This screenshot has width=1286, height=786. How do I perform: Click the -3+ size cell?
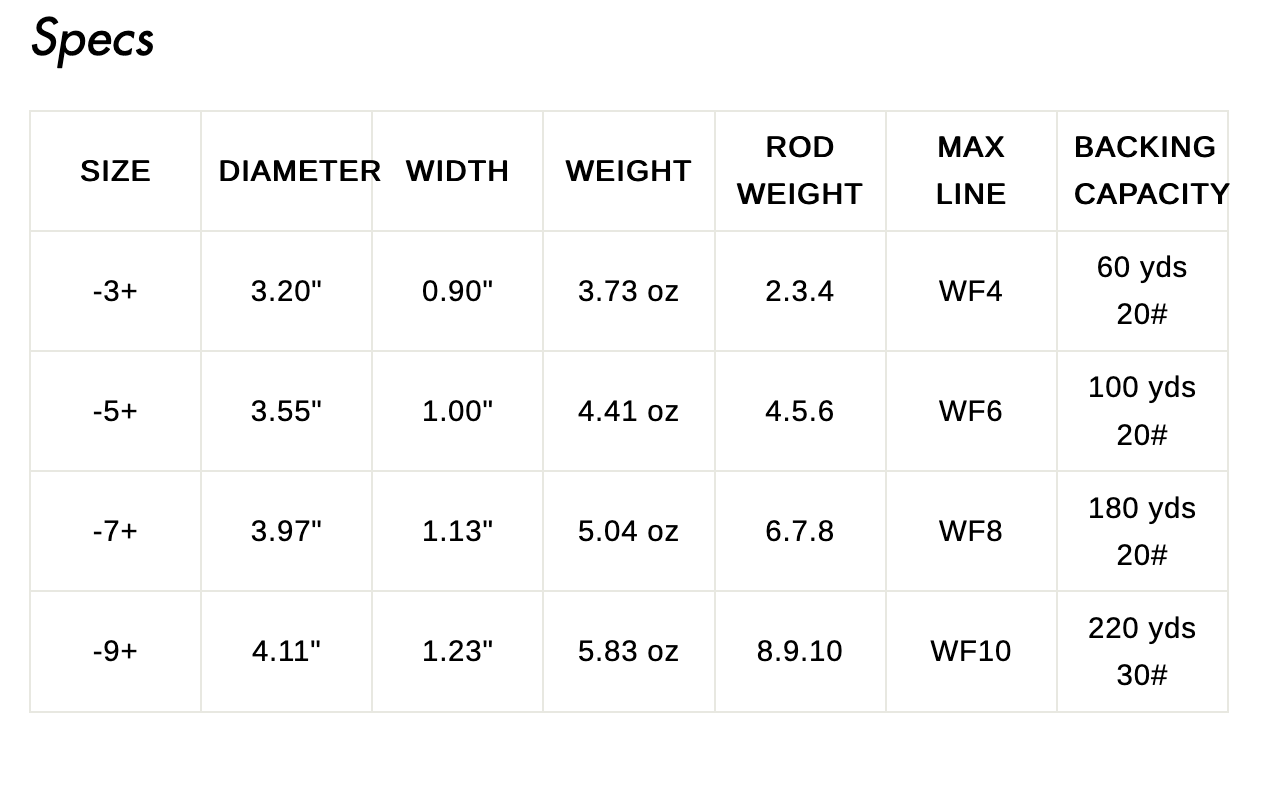tap(116, 291)
